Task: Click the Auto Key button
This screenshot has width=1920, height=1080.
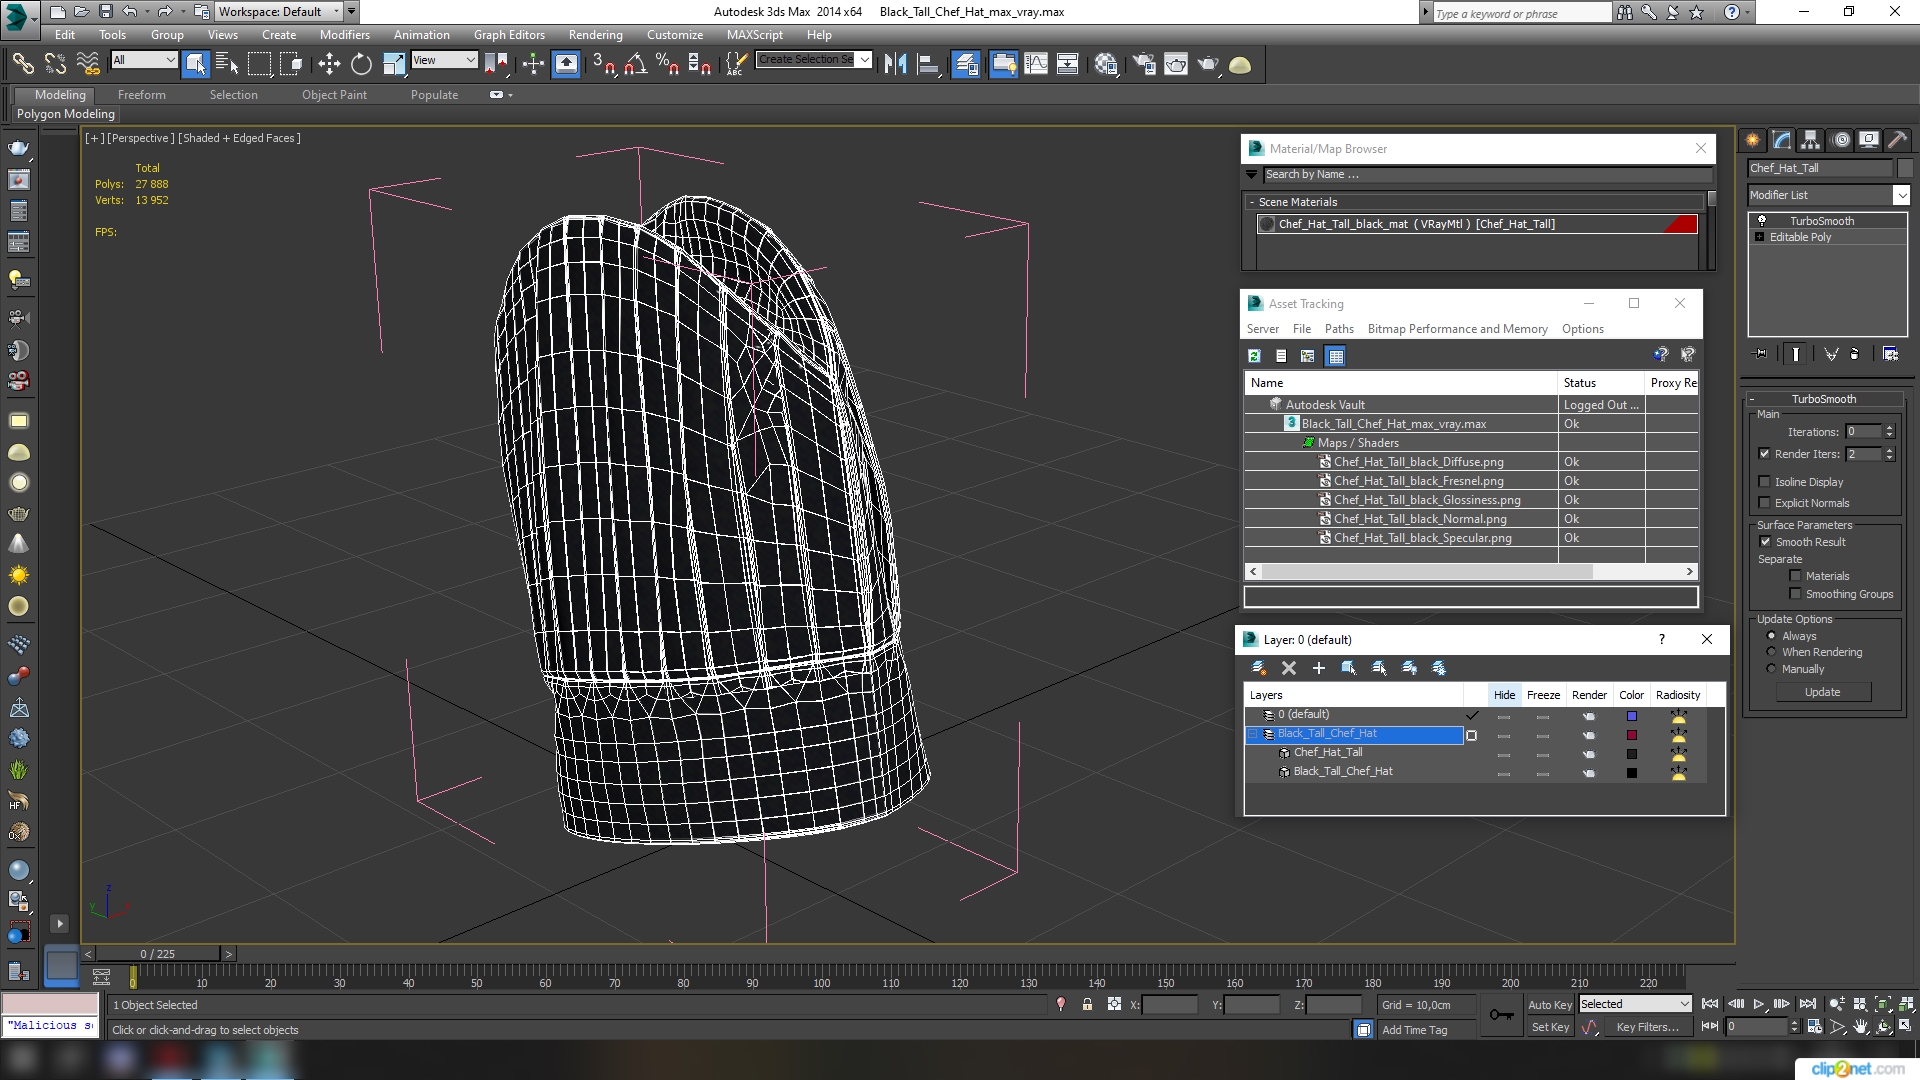Action: tap(1550, 1005)
